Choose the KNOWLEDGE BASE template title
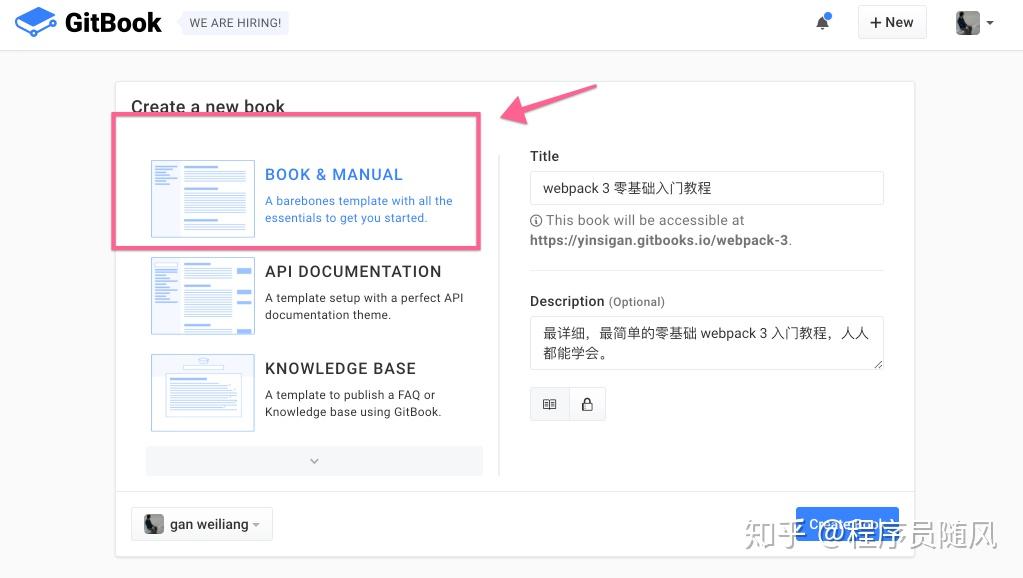The image size is (1023, 578). [x=340, y=369]
